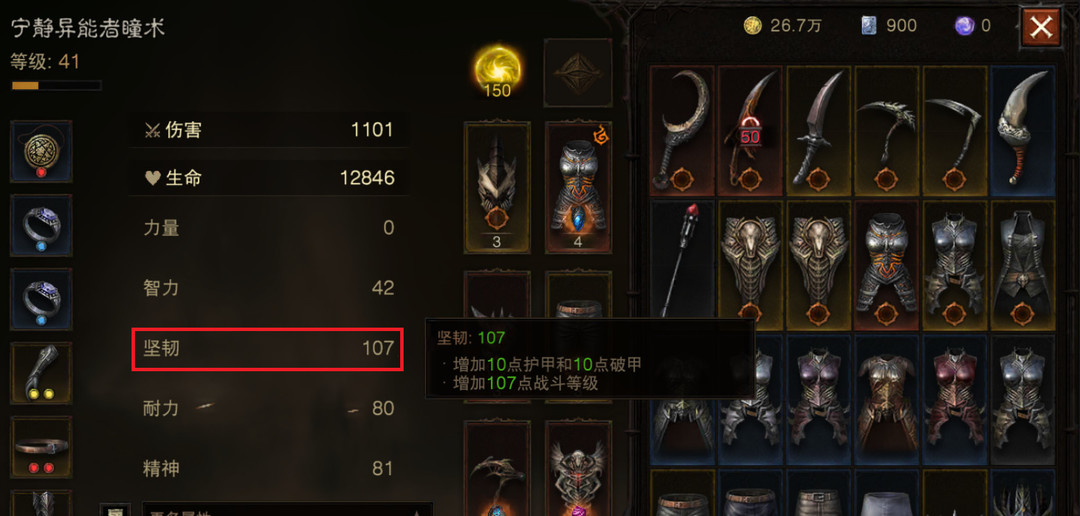Viewport: 1080px width, 516px height.
Task: Pick the purple chest armor in inventory
Action: point(819,400)
